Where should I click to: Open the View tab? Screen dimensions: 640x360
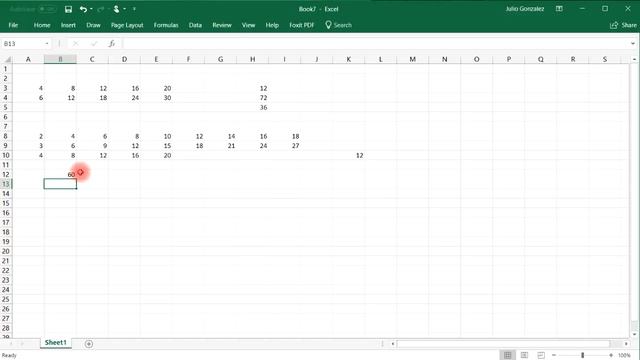(248, 25)
